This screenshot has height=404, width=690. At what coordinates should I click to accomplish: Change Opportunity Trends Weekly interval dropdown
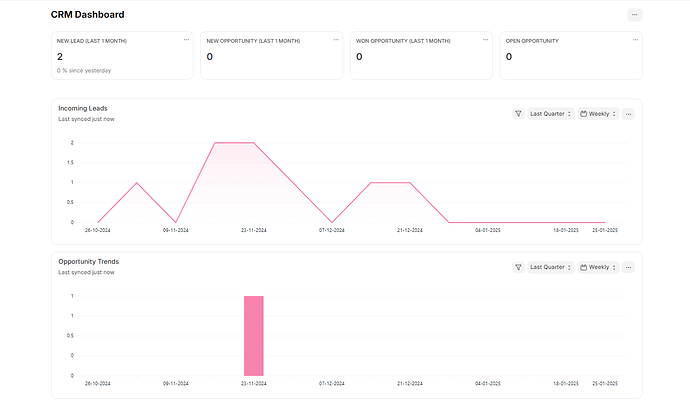click(x=598, y=267)
